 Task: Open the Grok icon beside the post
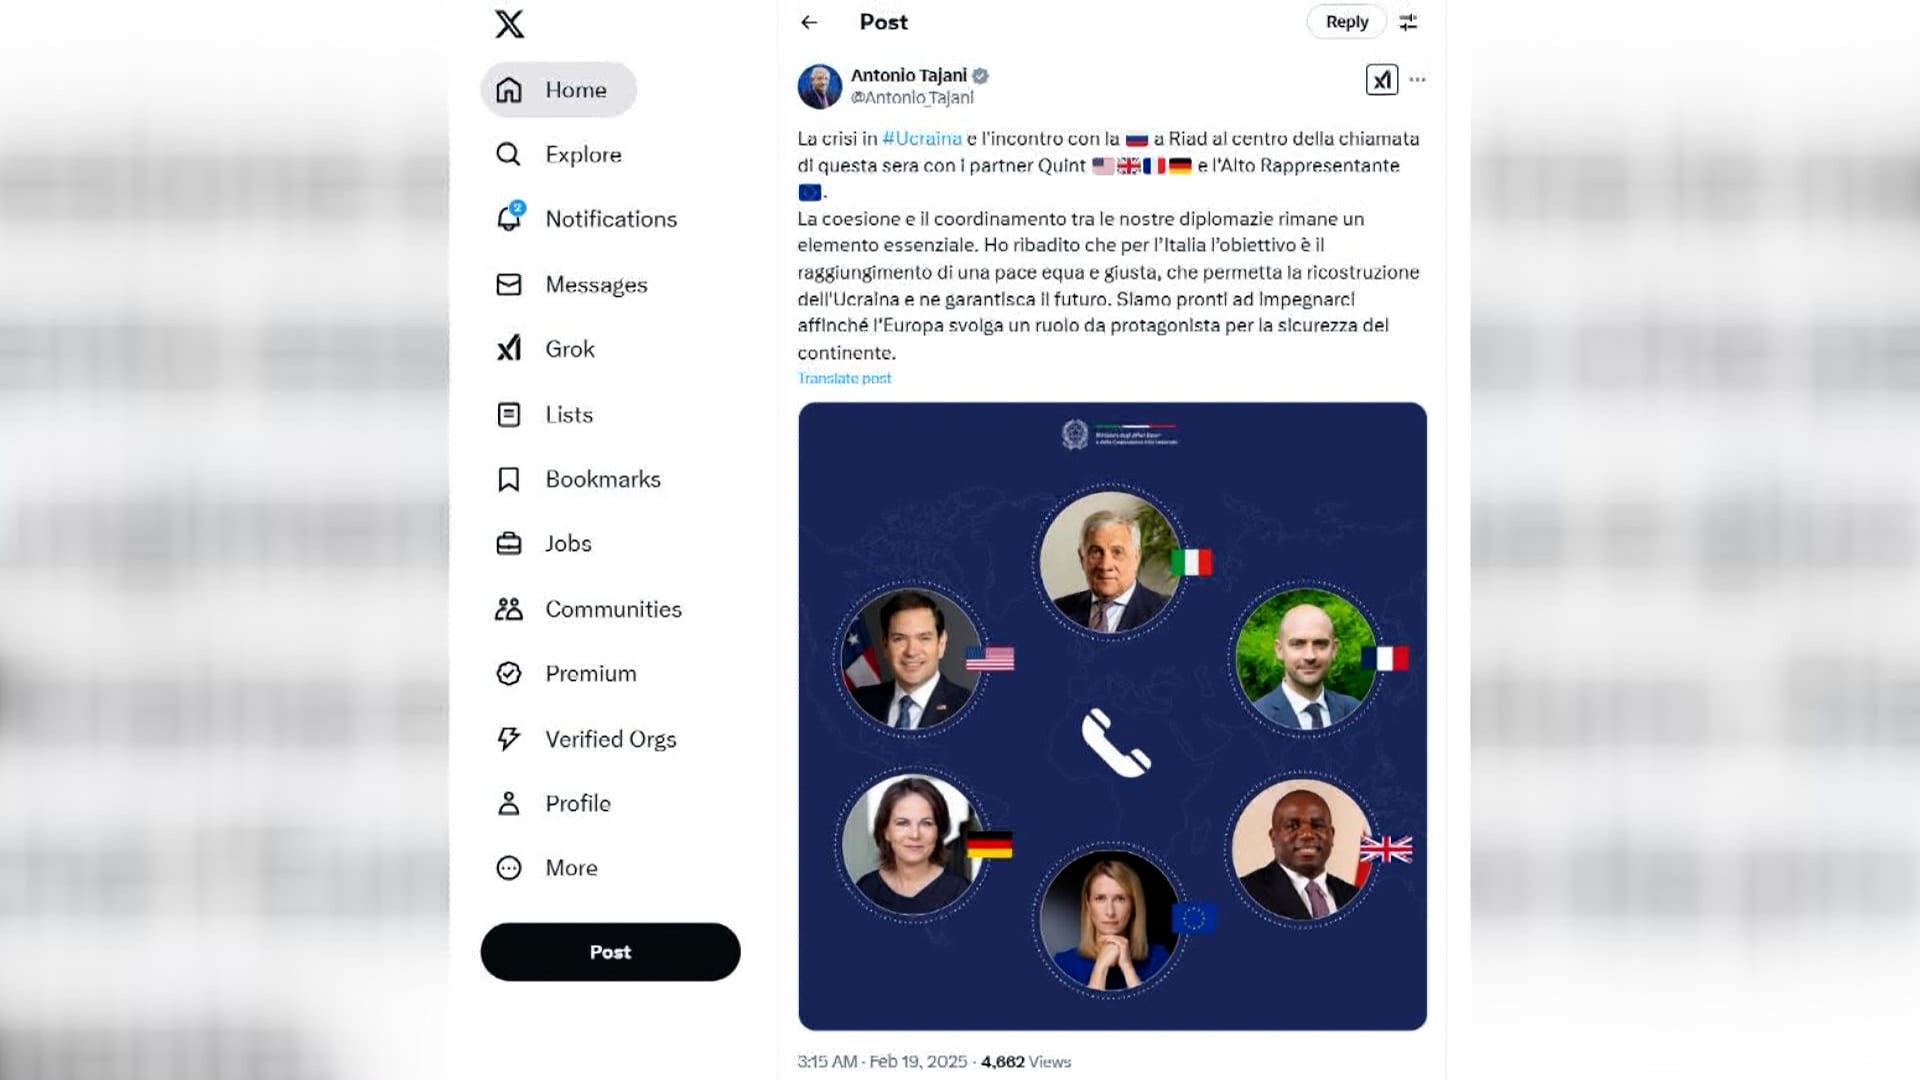tap(1382, 80)
